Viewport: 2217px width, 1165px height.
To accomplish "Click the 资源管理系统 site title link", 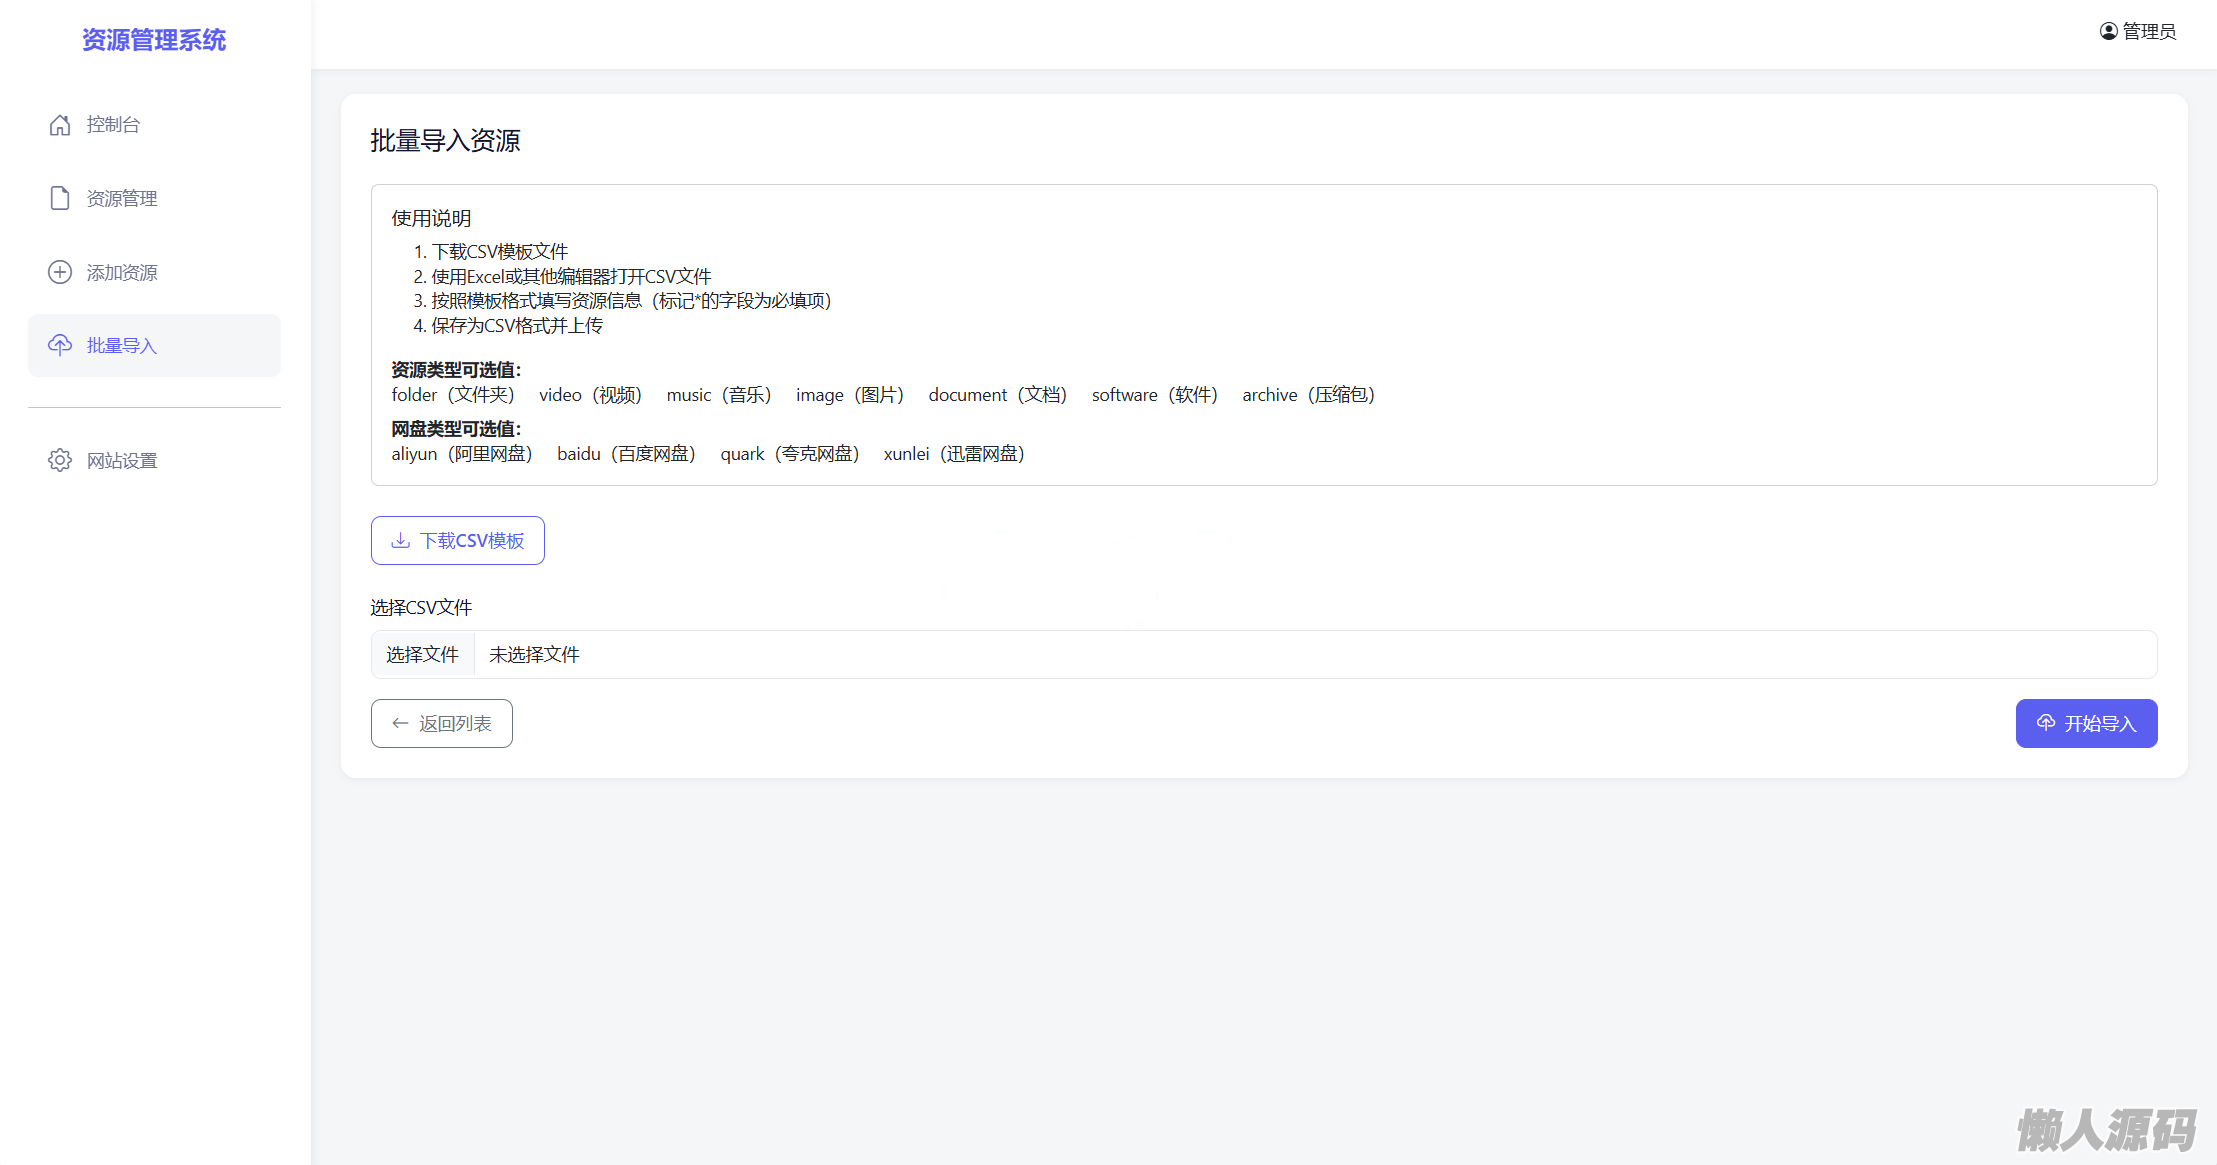I will 154,40.
